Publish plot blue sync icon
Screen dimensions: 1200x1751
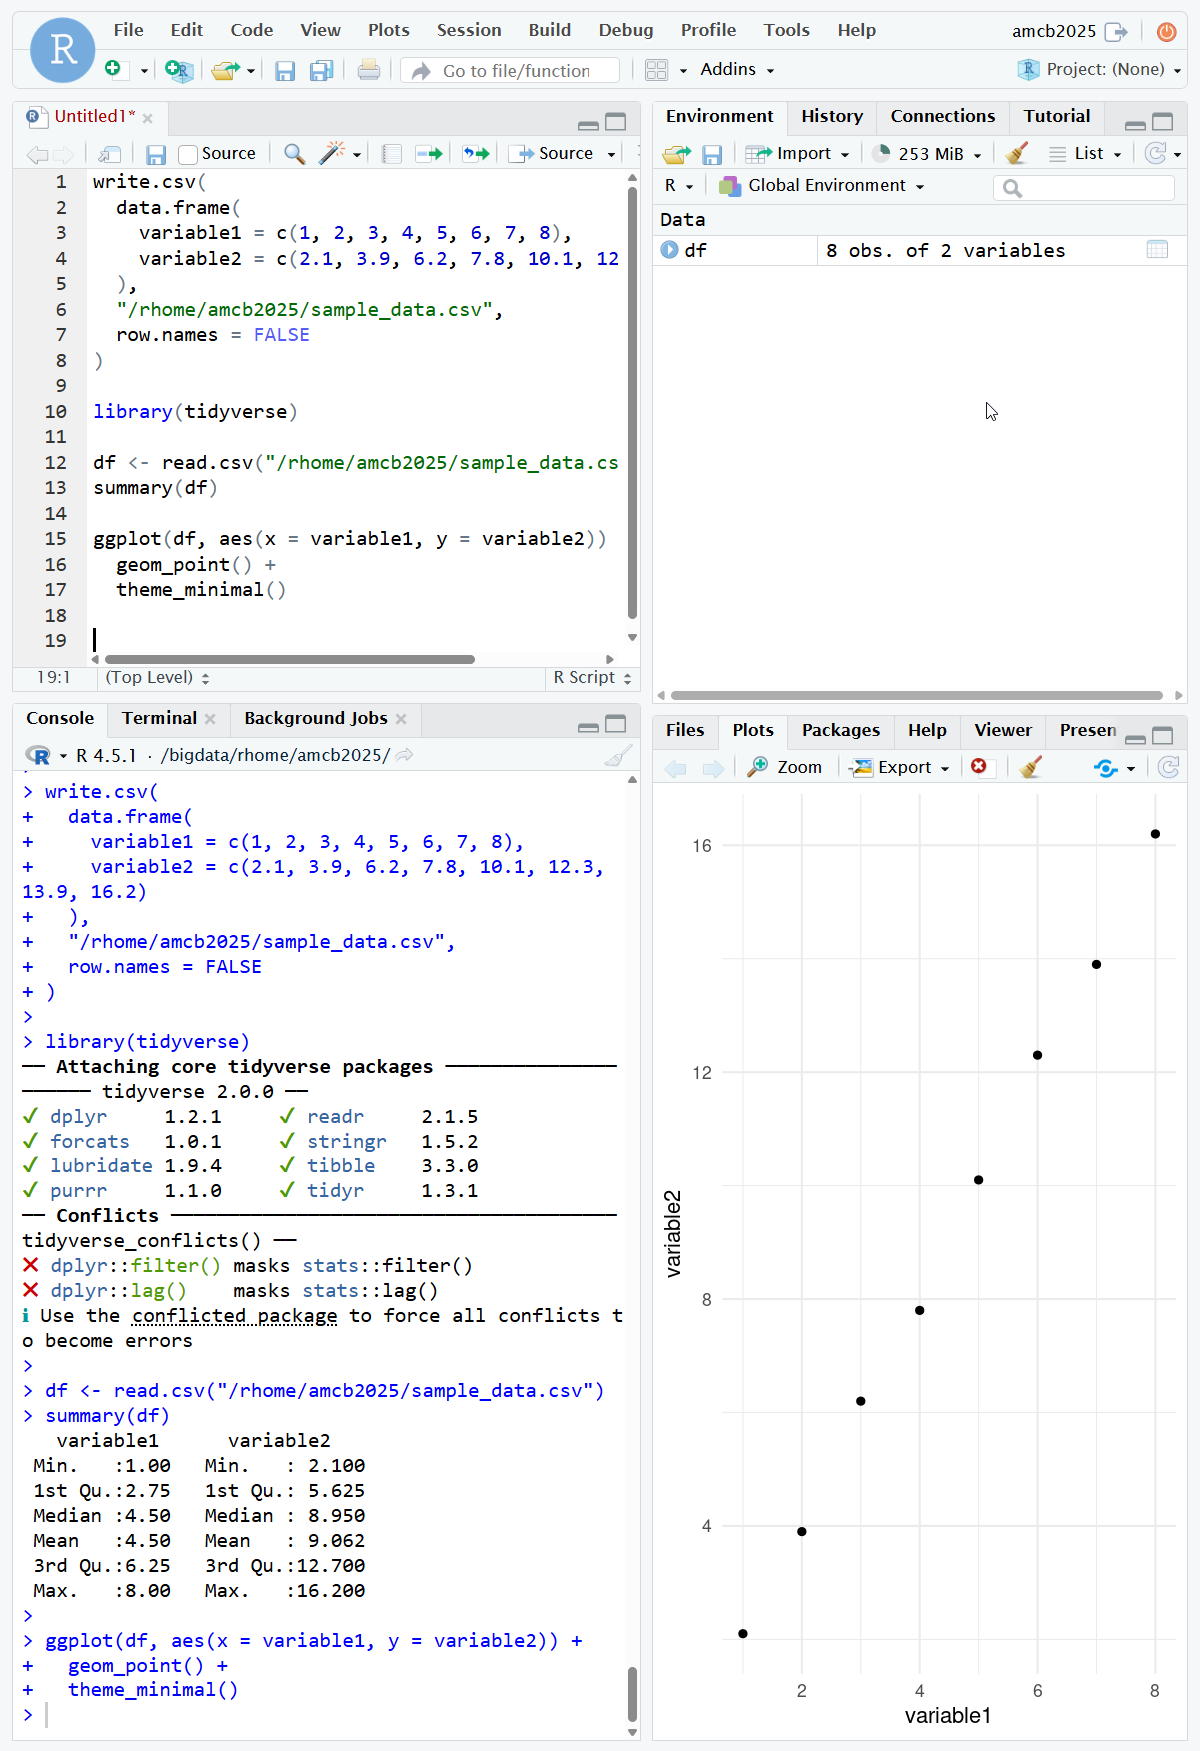click(x=1106, y=768)
